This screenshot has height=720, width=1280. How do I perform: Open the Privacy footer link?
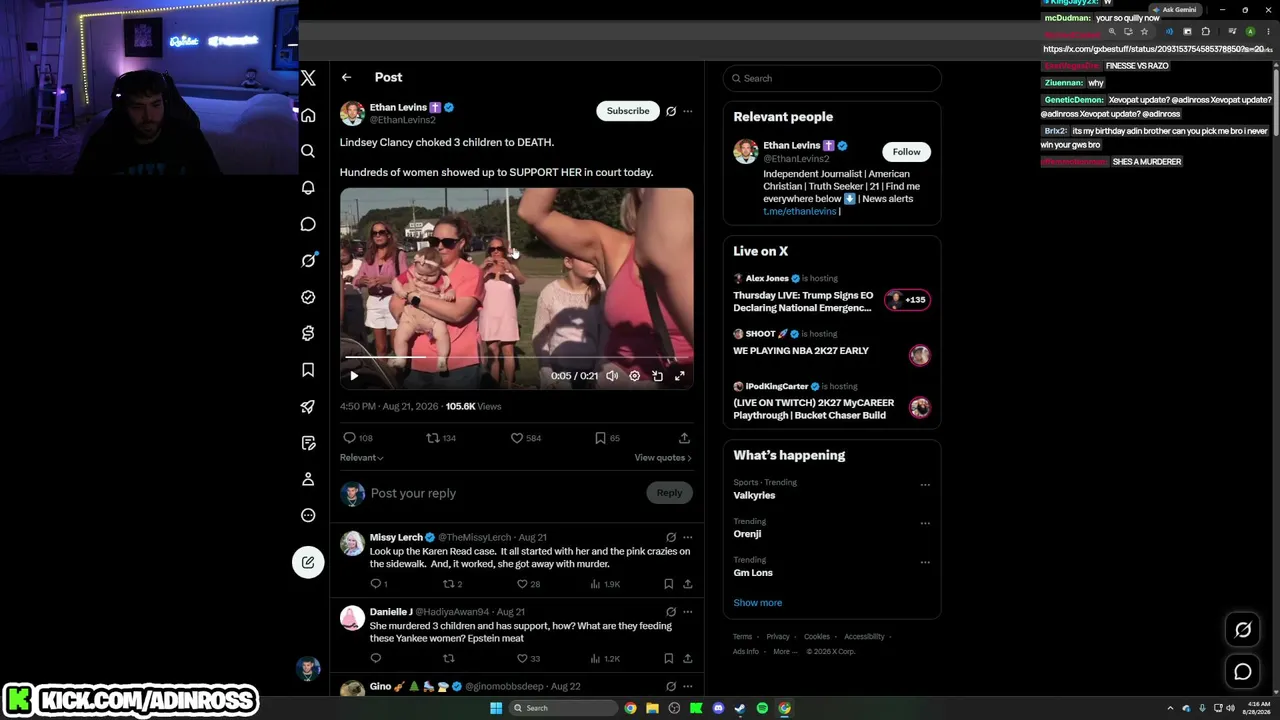click(778, 637)
